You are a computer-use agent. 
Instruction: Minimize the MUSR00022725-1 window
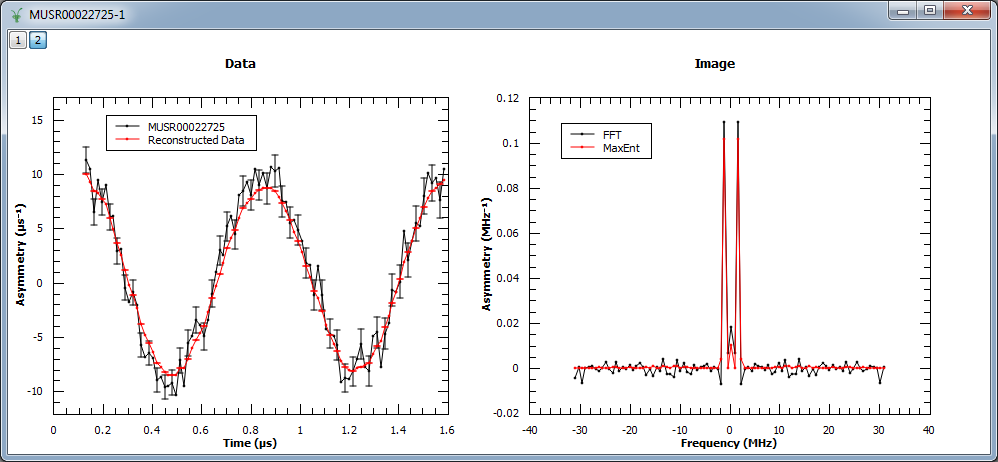(x=904, y=10)
